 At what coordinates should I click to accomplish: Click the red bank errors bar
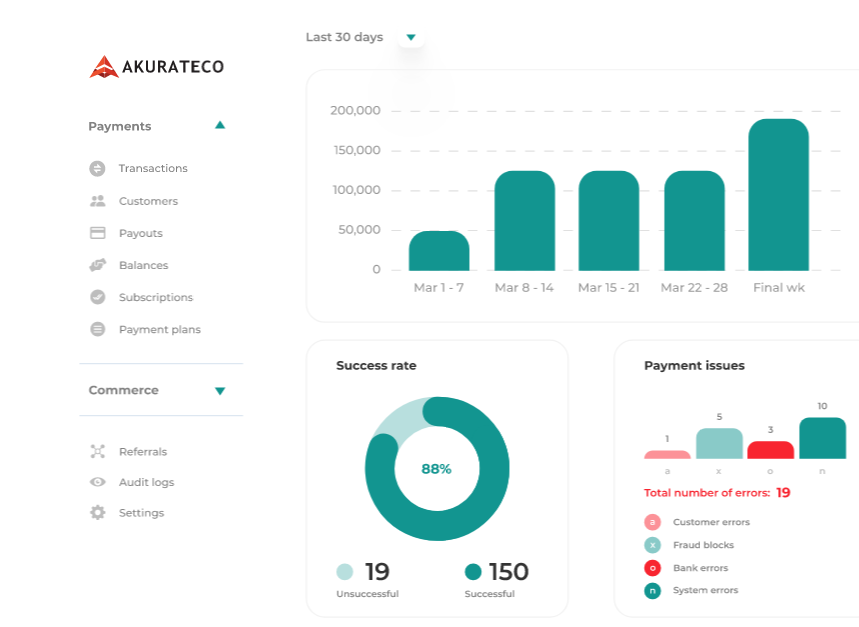pyautogui.click(x=770, y=450)
